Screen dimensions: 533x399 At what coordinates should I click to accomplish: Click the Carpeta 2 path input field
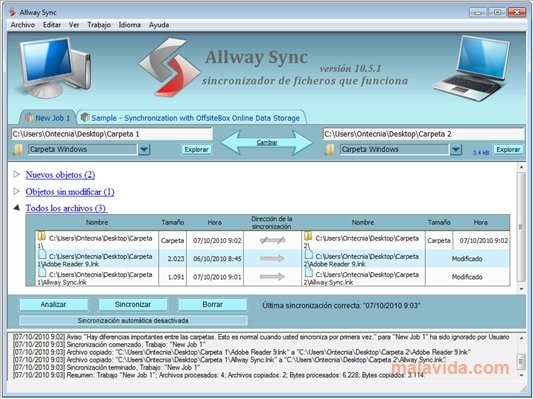point(424,134)
